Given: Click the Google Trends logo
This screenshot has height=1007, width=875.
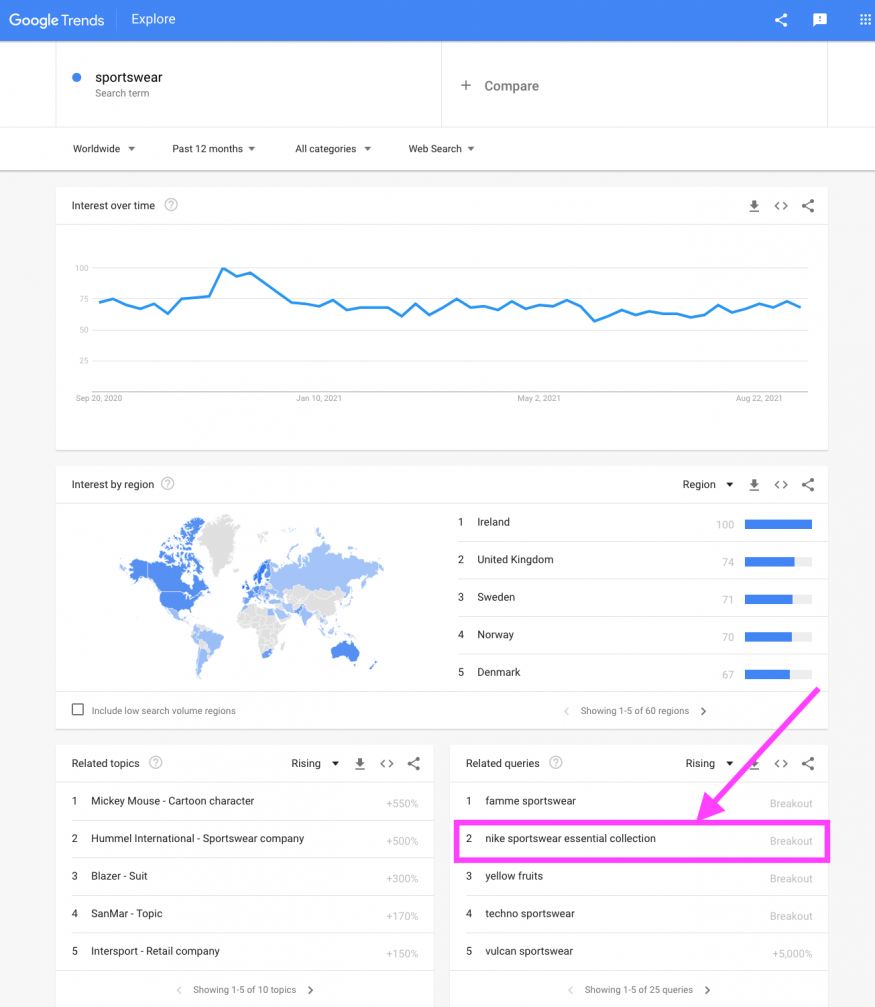Looking at the screenshot, I should [x=56, y=19].
